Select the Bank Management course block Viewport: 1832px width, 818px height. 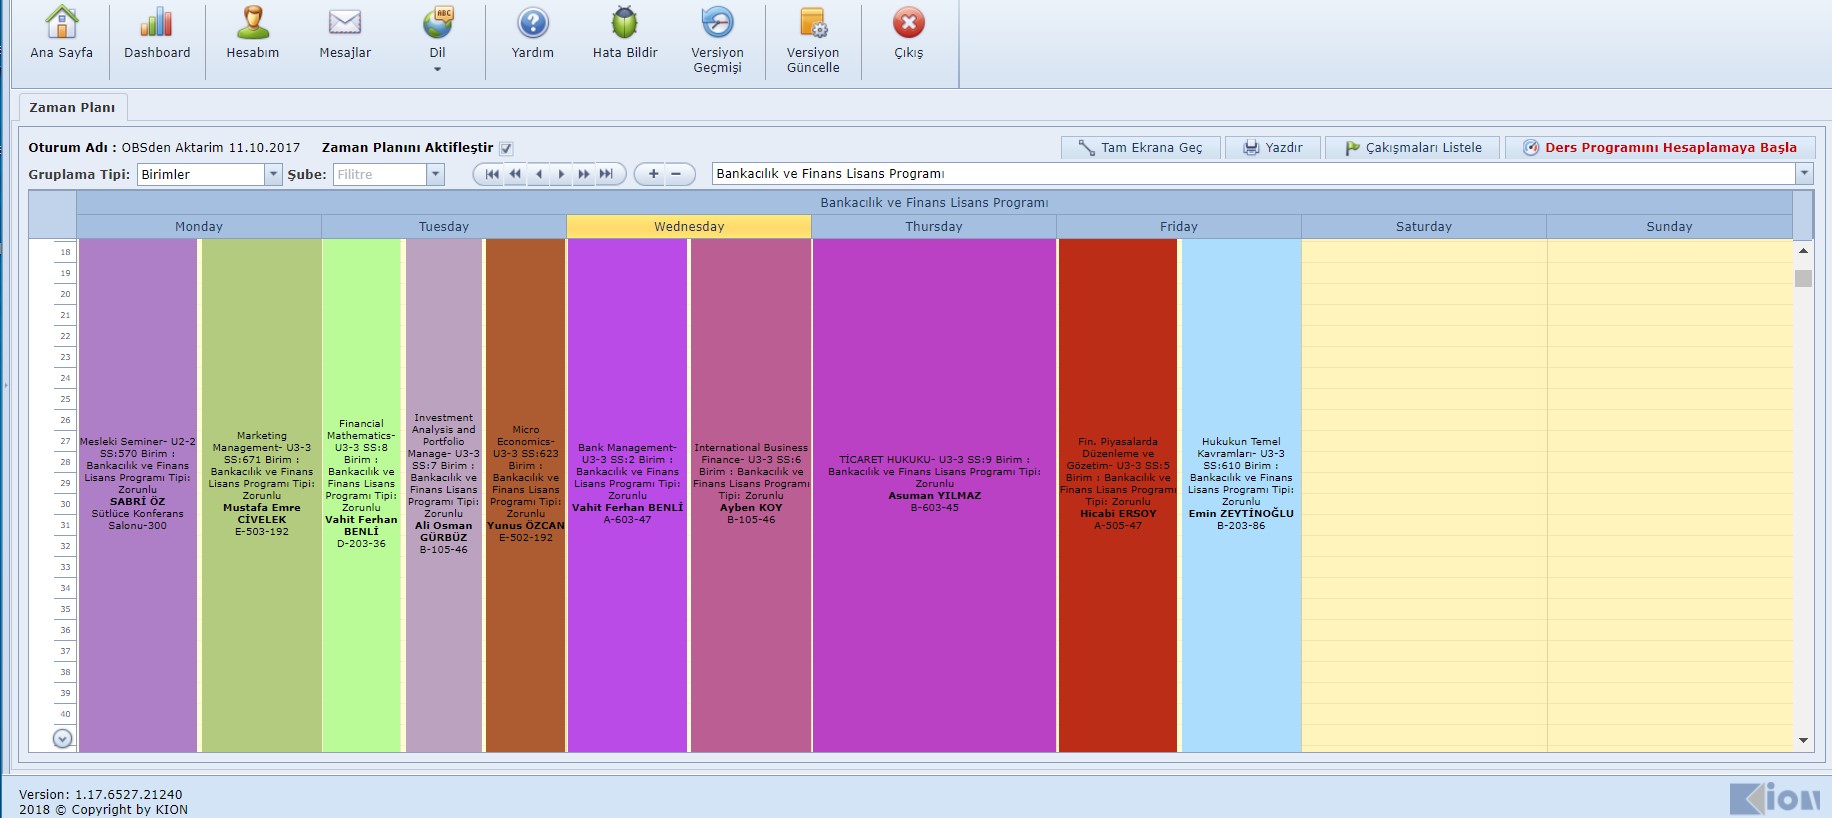tap(627, 495)
